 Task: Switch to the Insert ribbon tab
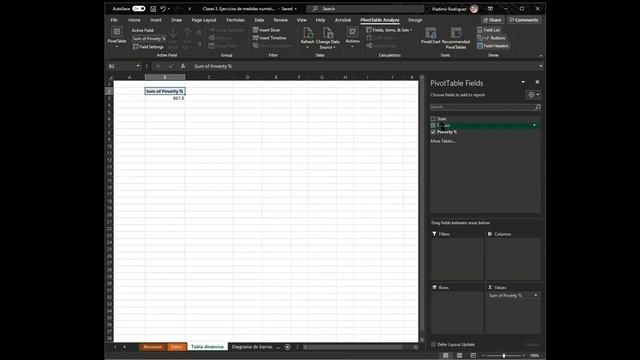point(156,20)
